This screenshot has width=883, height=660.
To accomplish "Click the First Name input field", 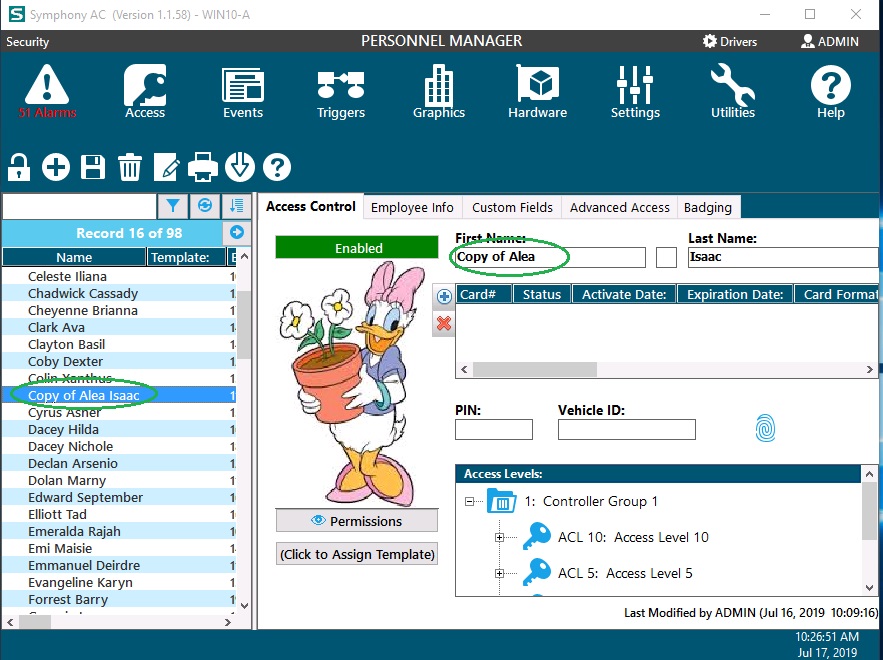I will coord(550,257).
